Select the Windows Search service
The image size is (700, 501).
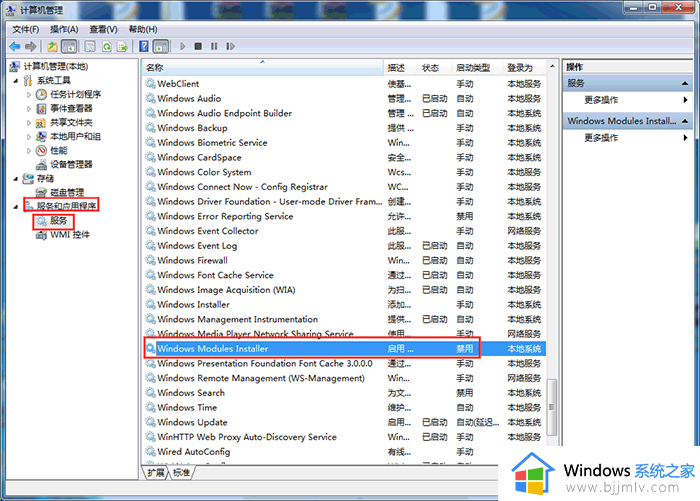(x=344, y=393)
